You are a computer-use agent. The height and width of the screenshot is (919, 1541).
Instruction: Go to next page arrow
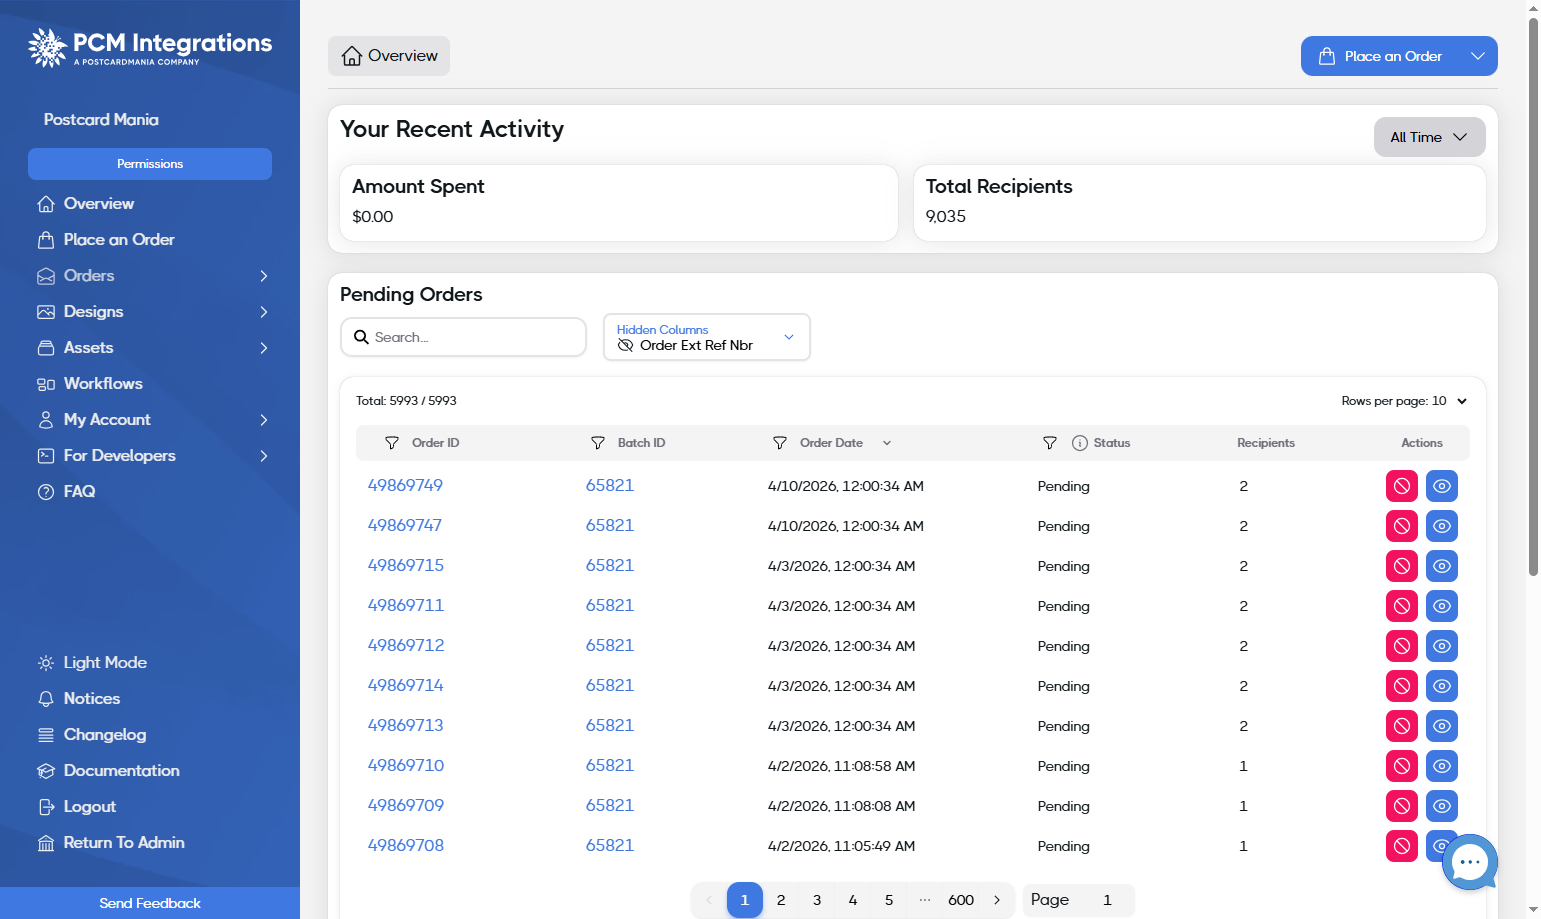(997, 900)
